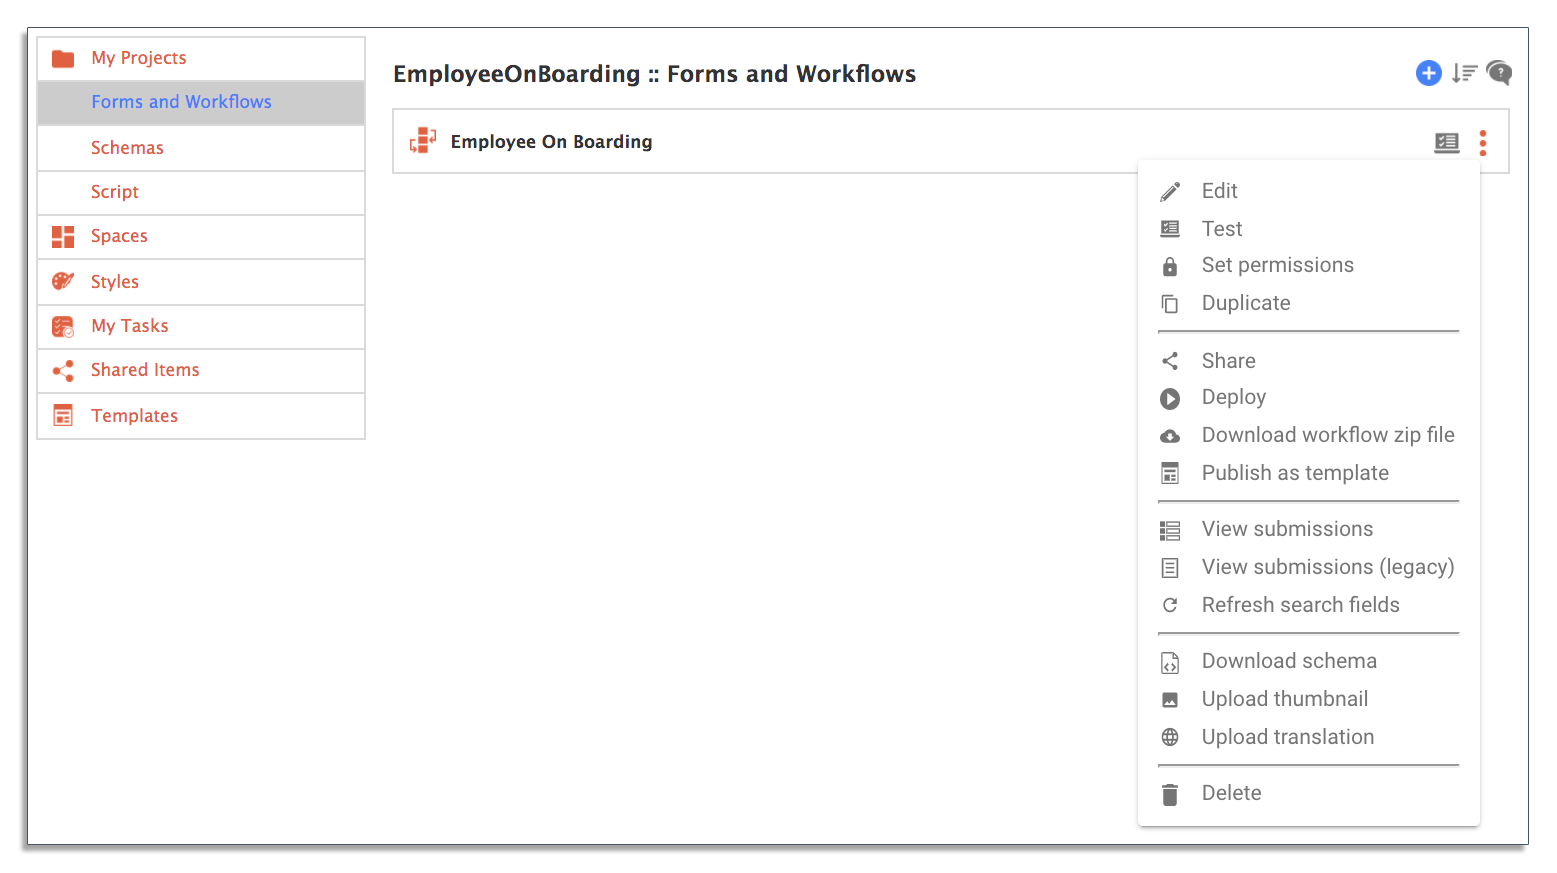Image resolution: width=1557 pixels, height=873 pixels.
Task: Open Templates section
Action: click(201, 416)
